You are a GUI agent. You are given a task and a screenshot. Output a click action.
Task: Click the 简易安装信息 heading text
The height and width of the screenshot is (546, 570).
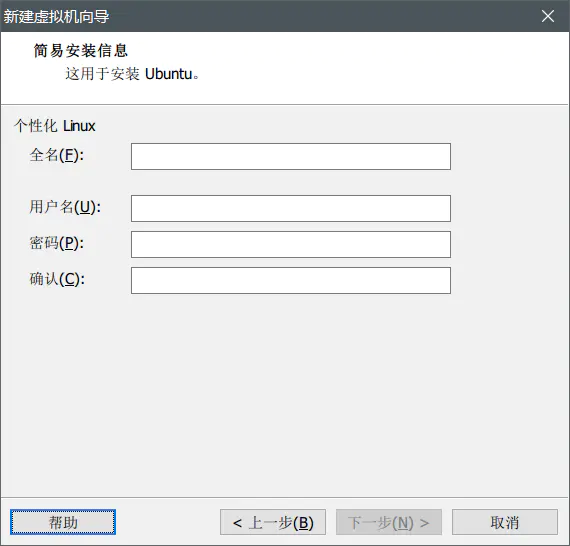pos(81,51)
